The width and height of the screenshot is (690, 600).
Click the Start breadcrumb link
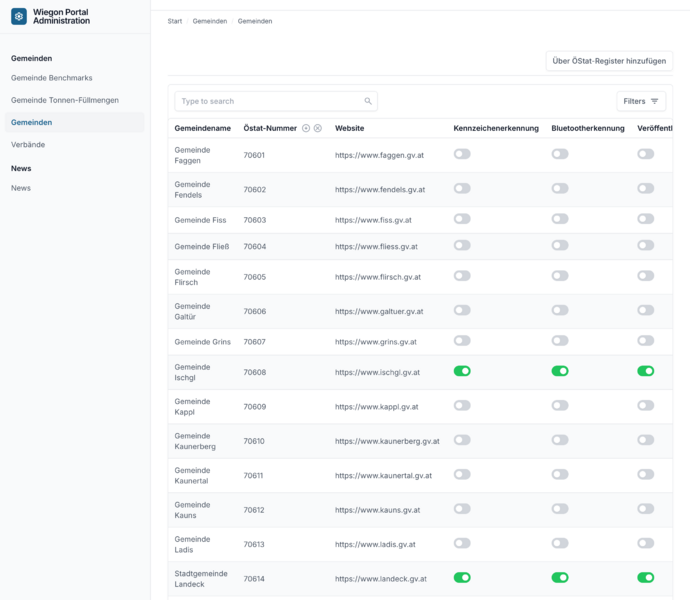coord(175,21)
